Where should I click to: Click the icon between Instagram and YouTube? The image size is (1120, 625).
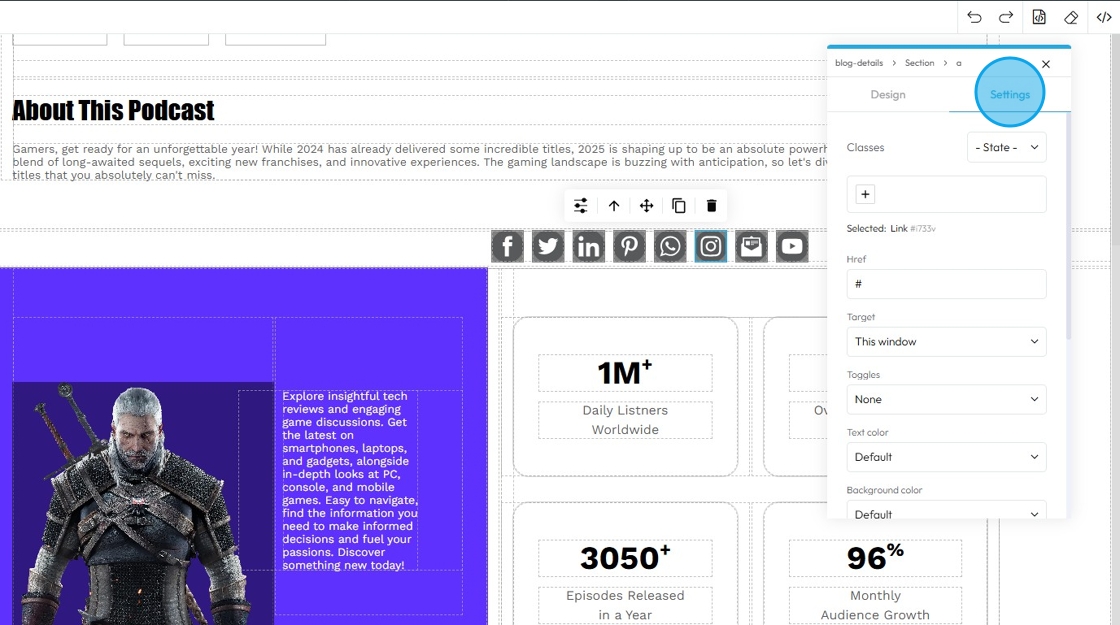pyautogui.click(x=751, y=246)
